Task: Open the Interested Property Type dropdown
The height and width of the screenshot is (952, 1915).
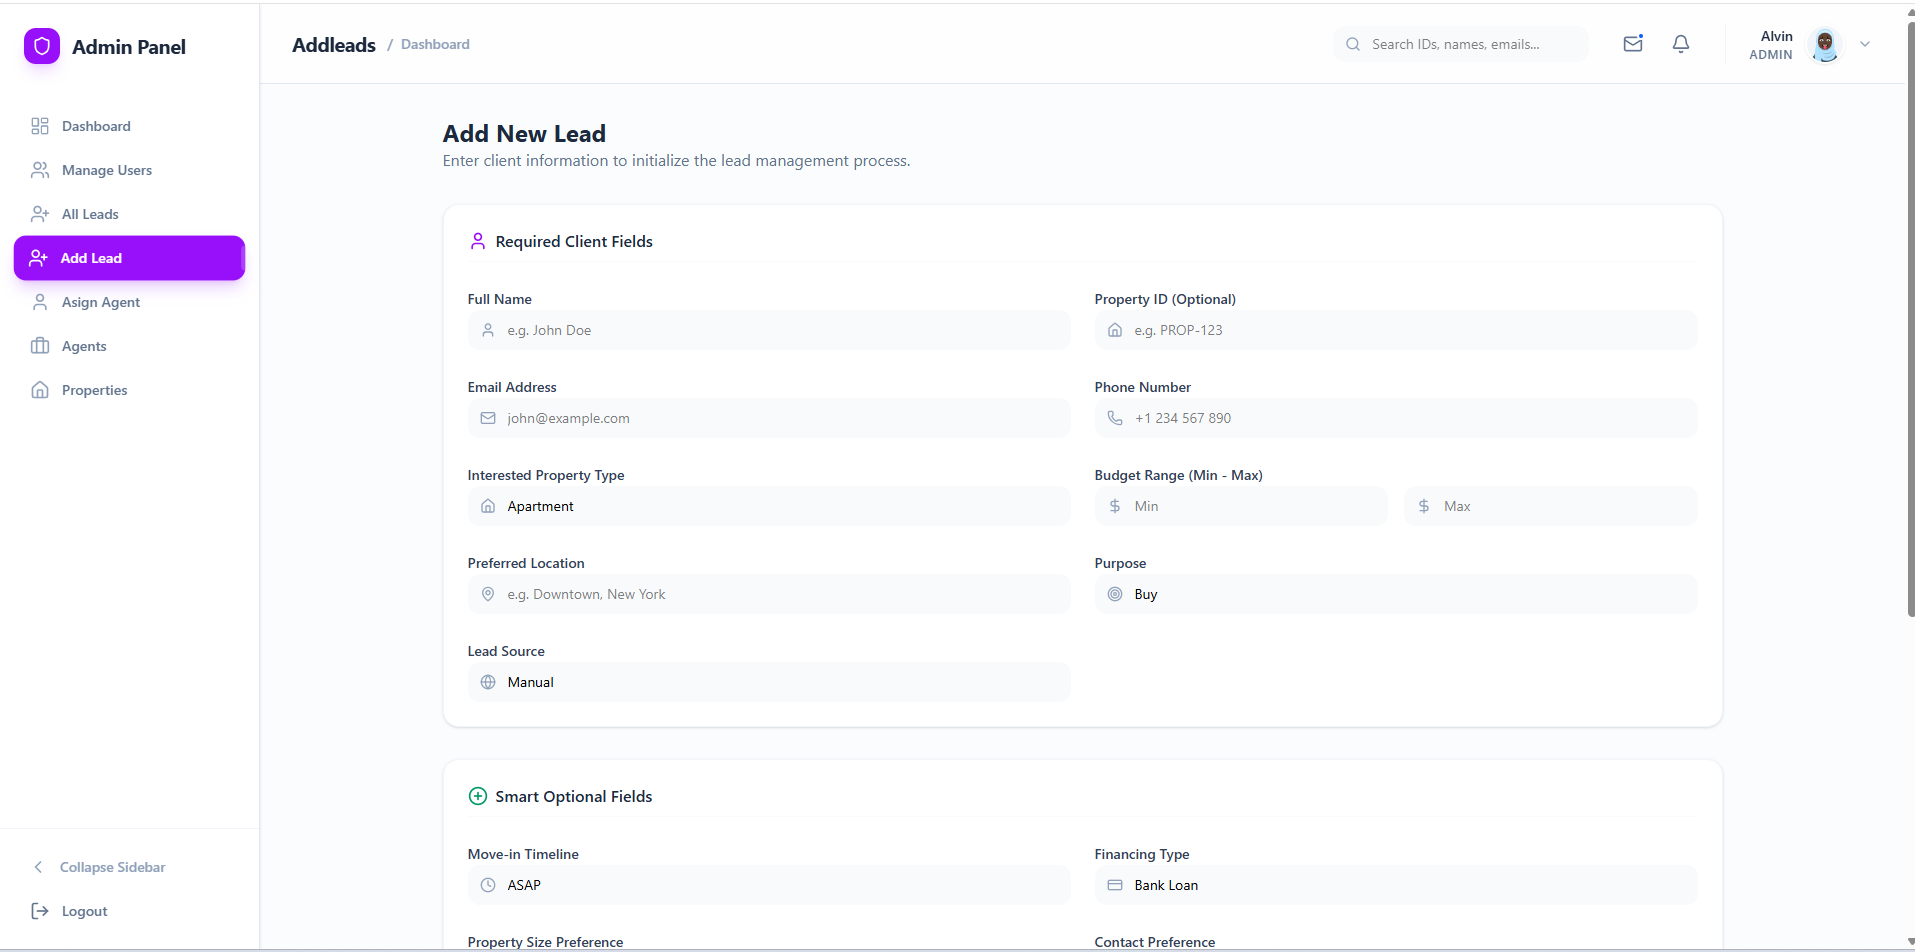Action: [x=768, y=506]
